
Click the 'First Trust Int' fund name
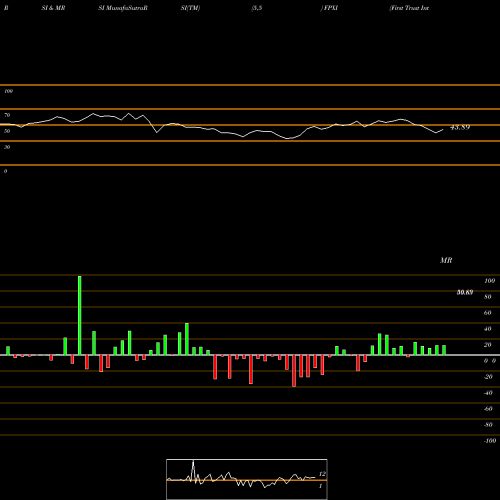click(x=409, y=8)
